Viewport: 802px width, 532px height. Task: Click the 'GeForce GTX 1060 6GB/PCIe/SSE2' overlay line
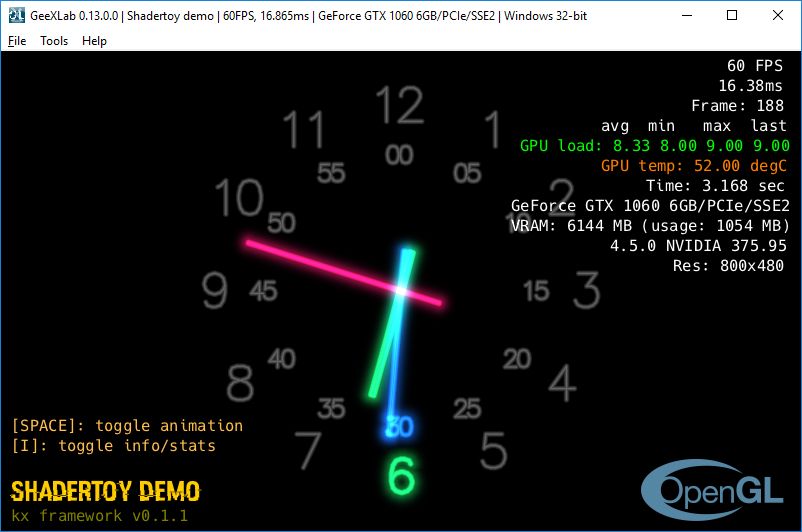pyautogui.click(x=650, y=206)
